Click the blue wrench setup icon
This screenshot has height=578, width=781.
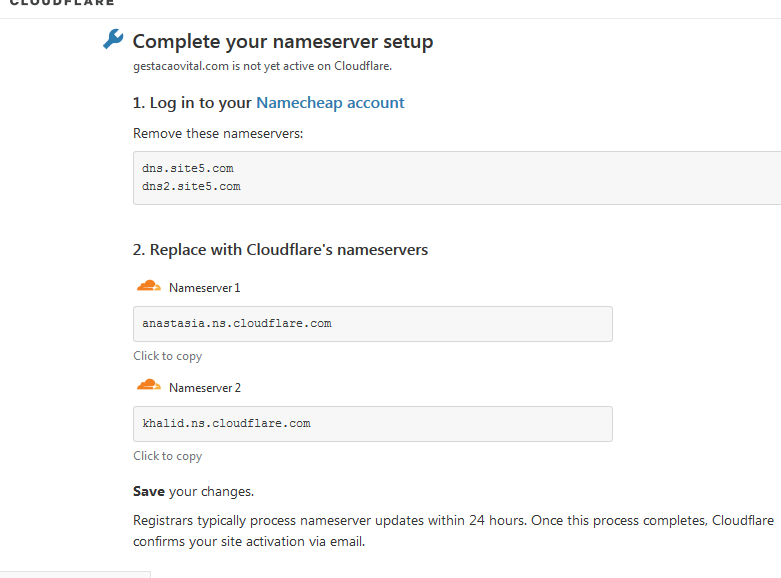[113, 39]
